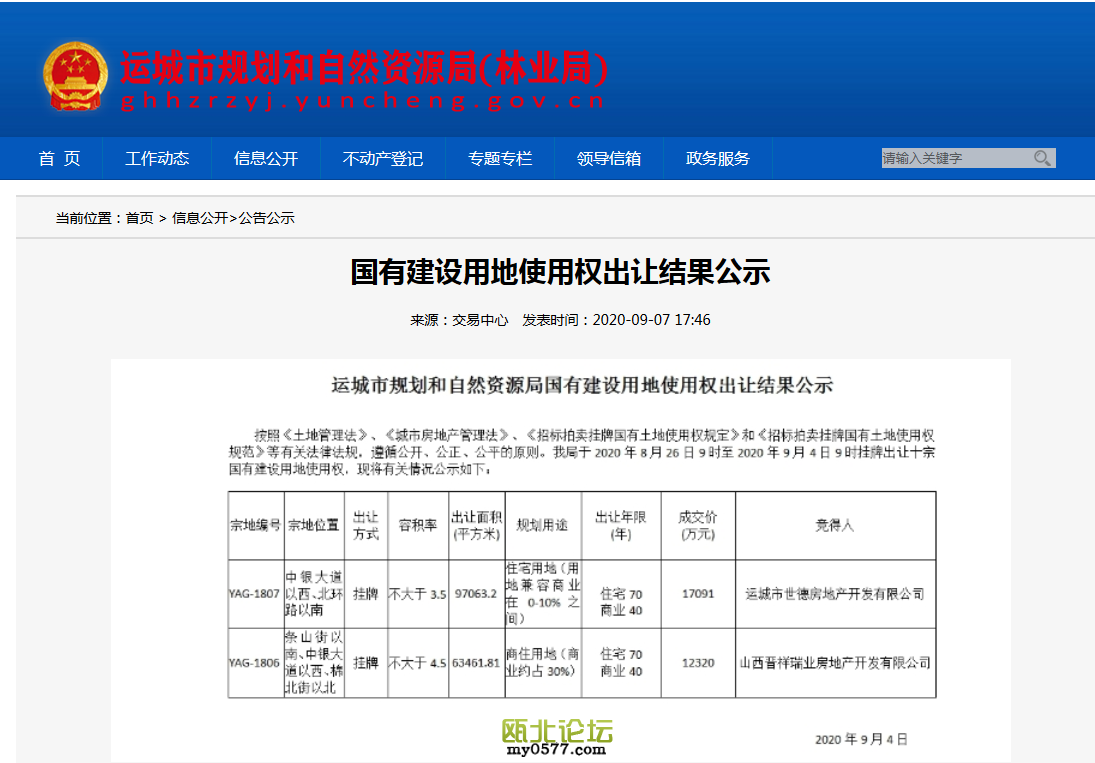The height and width of the screenshot is (763, 1095).
Task: Click the 瓯北论坛 watermark logo
Action: 557,738
